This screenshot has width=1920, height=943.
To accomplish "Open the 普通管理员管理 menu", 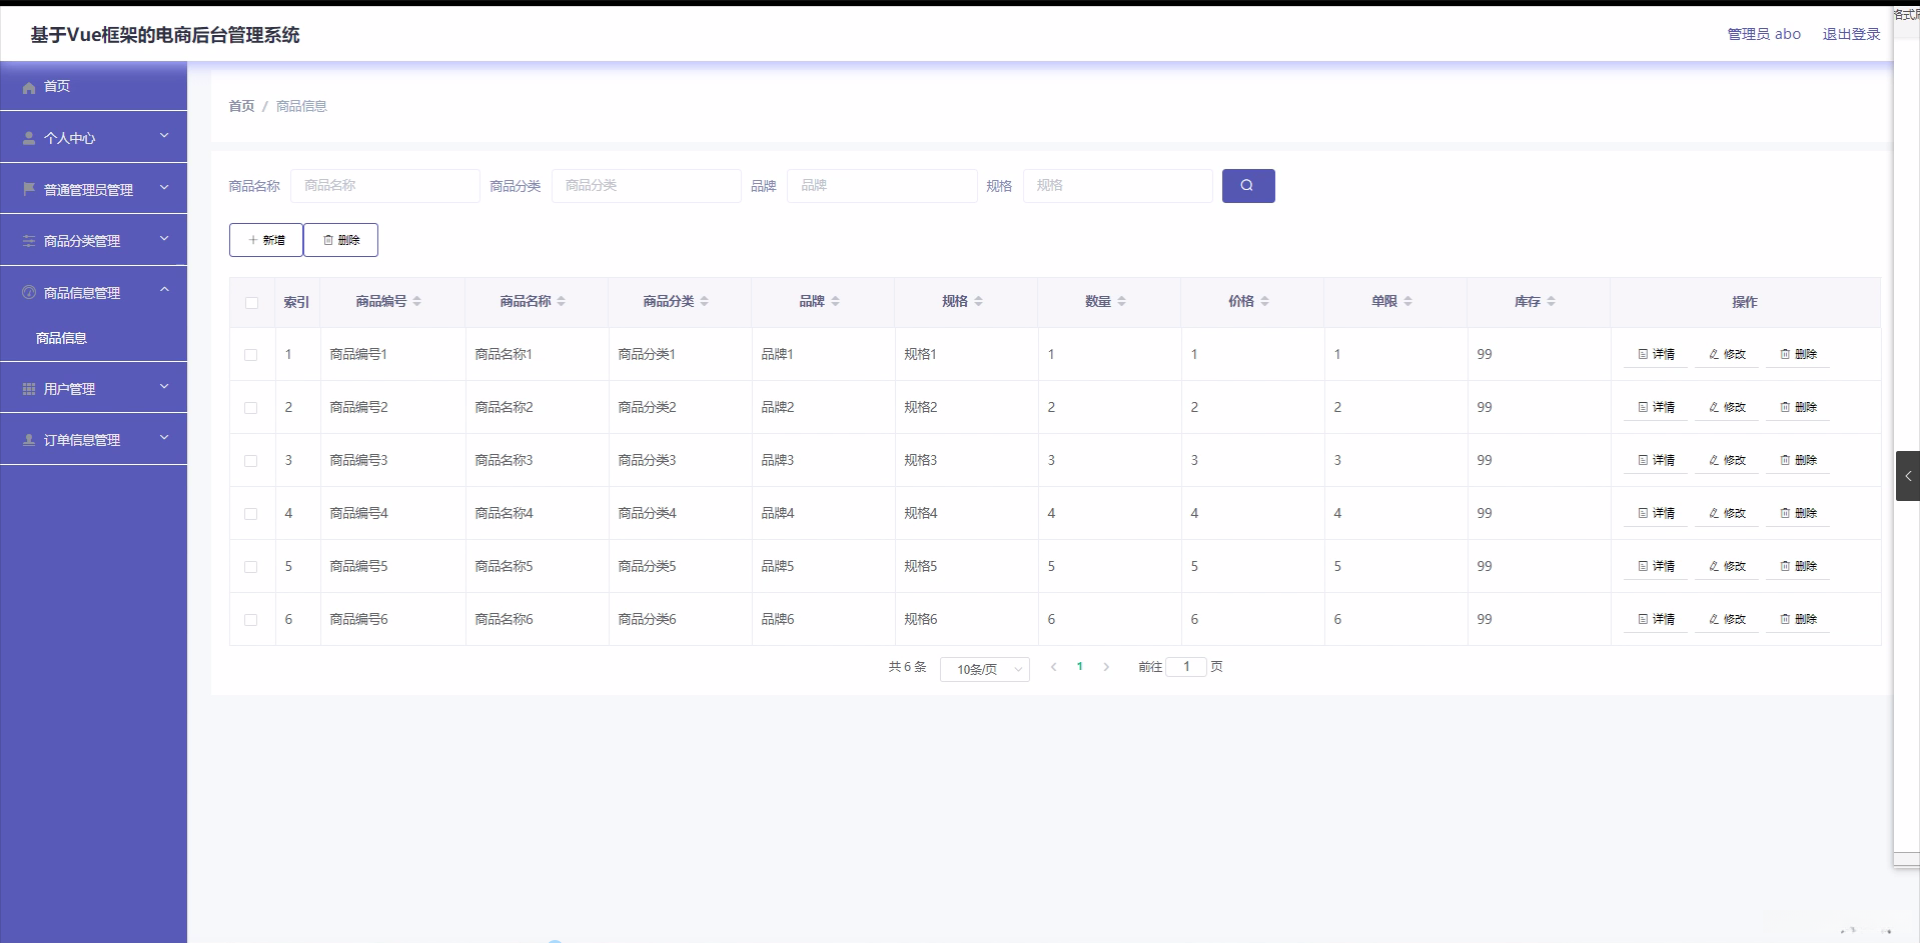I will [x=93, y=189].
